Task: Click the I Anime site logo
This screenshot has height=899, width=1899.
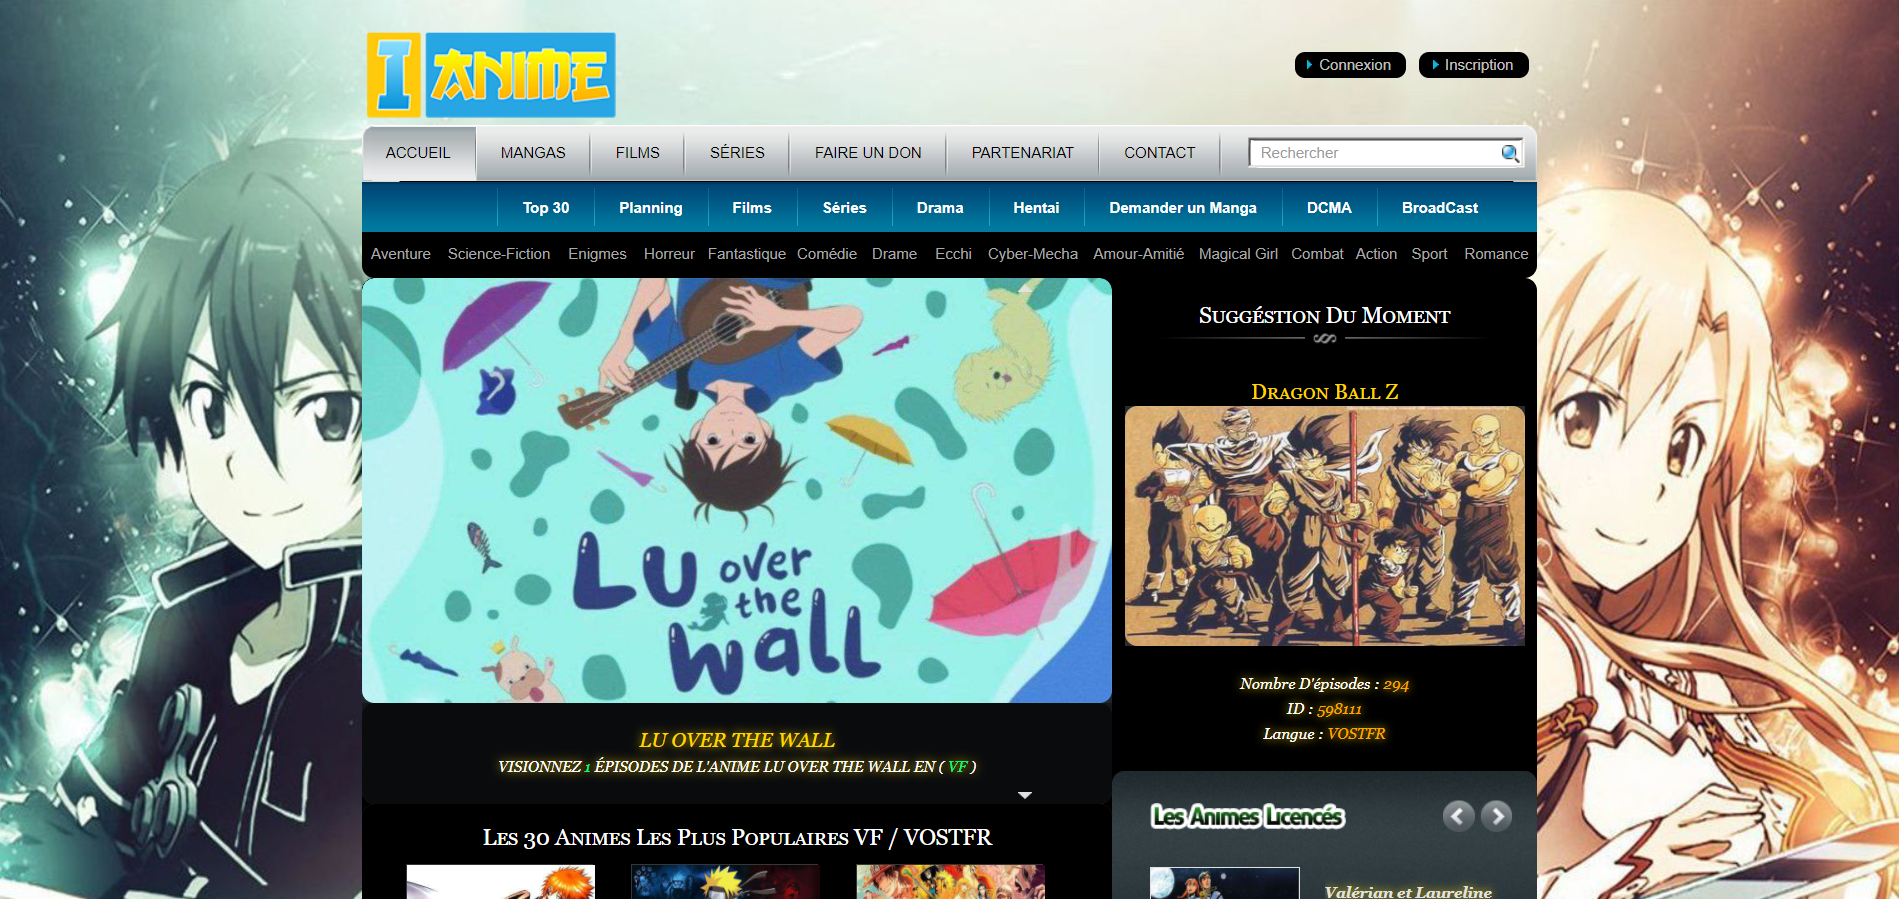Action: click(x=491, y=75)
